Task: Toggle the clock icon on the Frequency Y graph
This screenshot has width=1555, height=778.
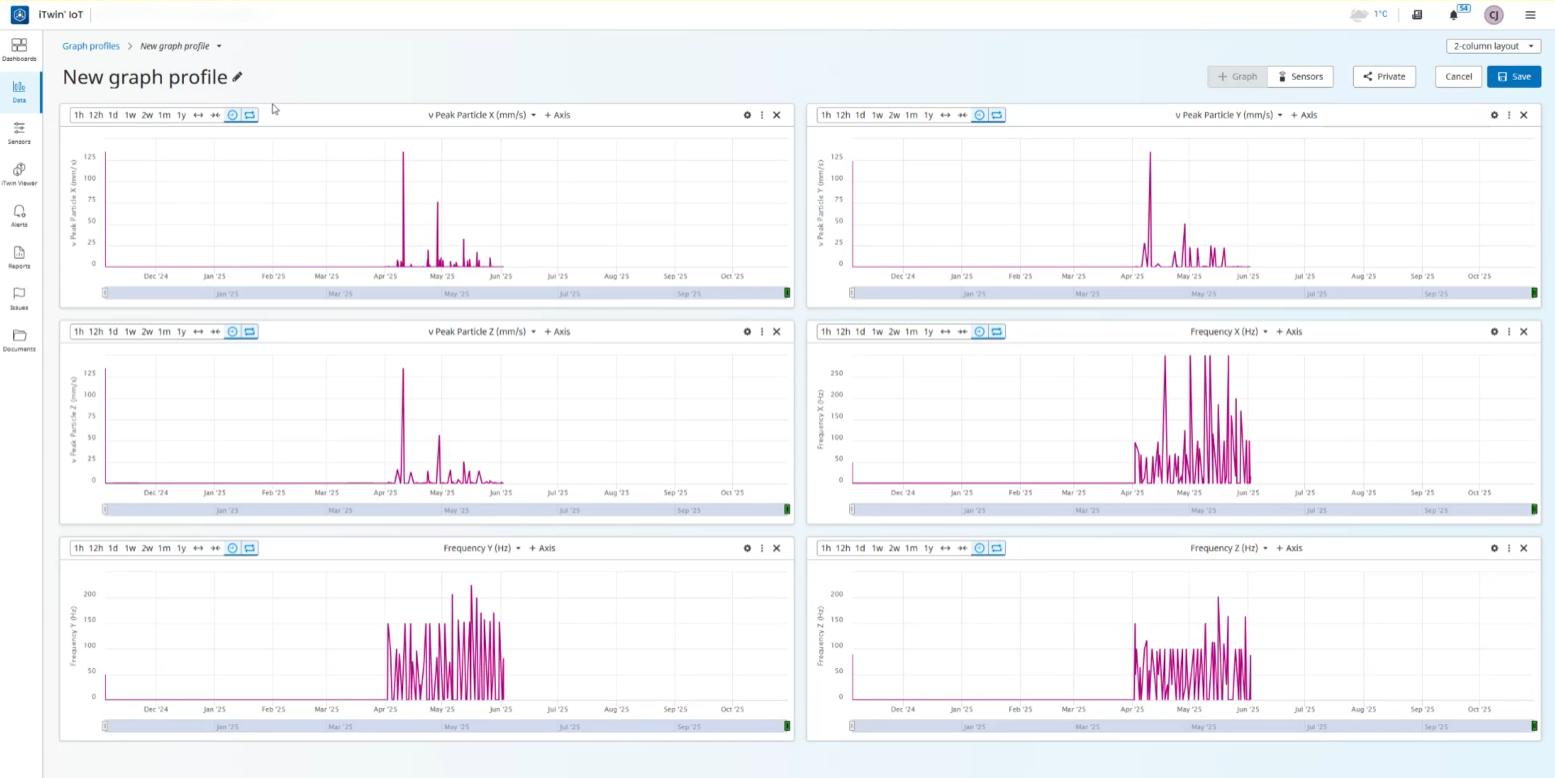Action: coord(233,548)
